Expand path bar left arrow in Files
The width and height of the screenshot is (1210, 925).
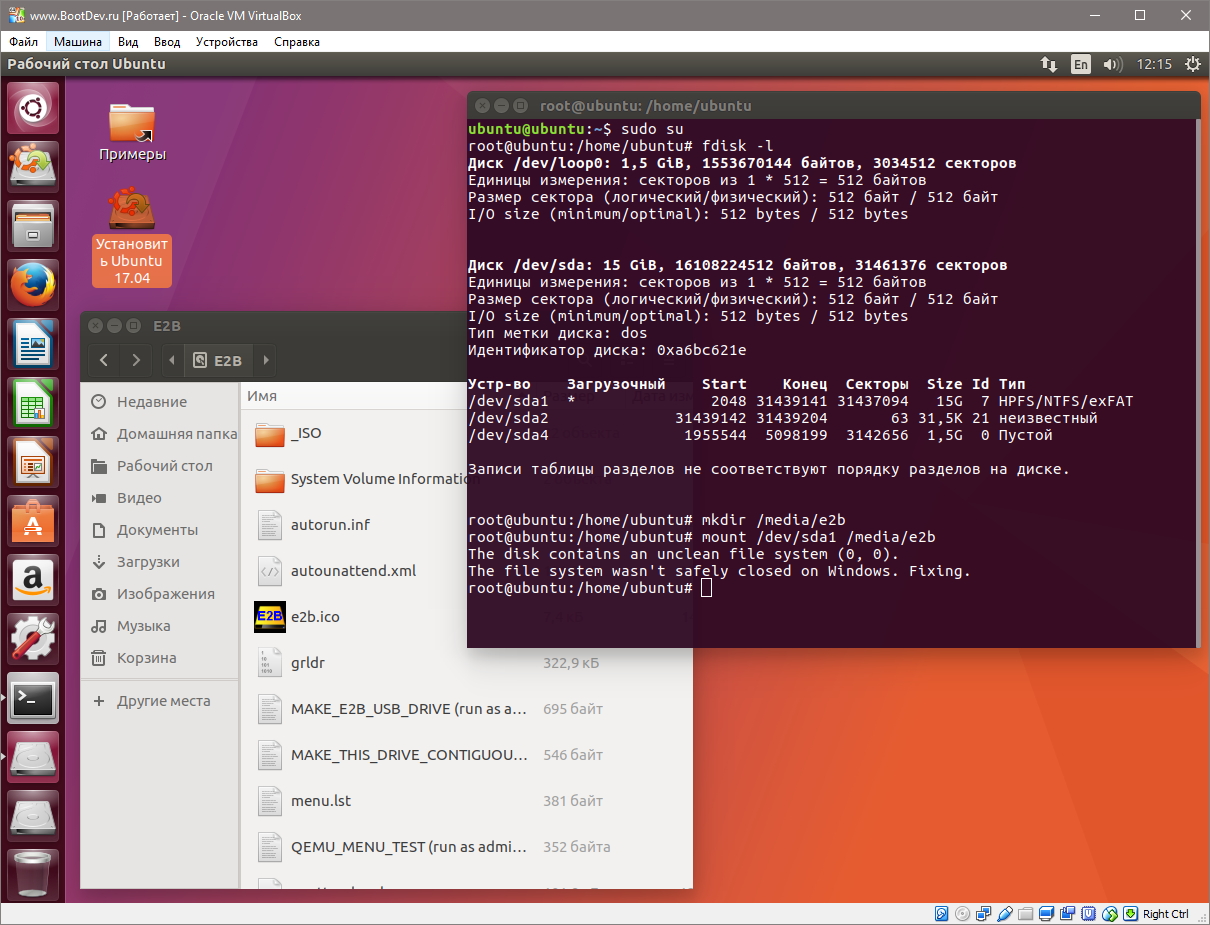[x=172, y=360]
